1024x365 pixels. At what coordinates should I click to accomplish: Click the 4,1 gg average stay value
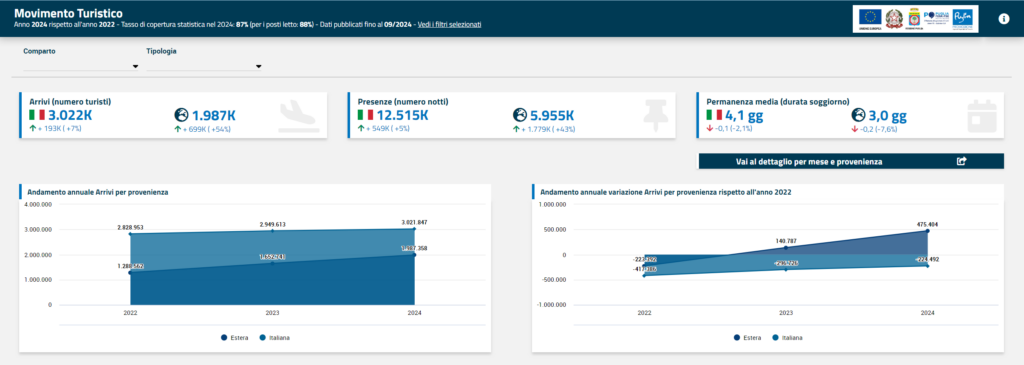[x=744, y=116]
